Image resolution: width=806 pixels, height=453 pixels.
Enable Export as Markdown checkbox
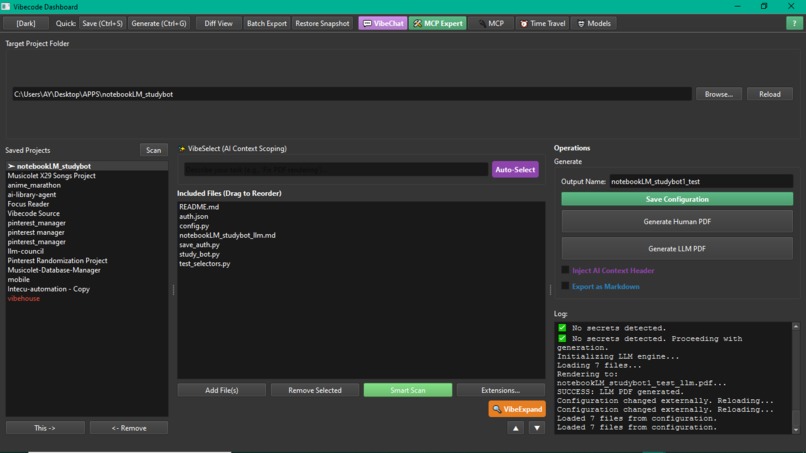[x=565, y=286]
